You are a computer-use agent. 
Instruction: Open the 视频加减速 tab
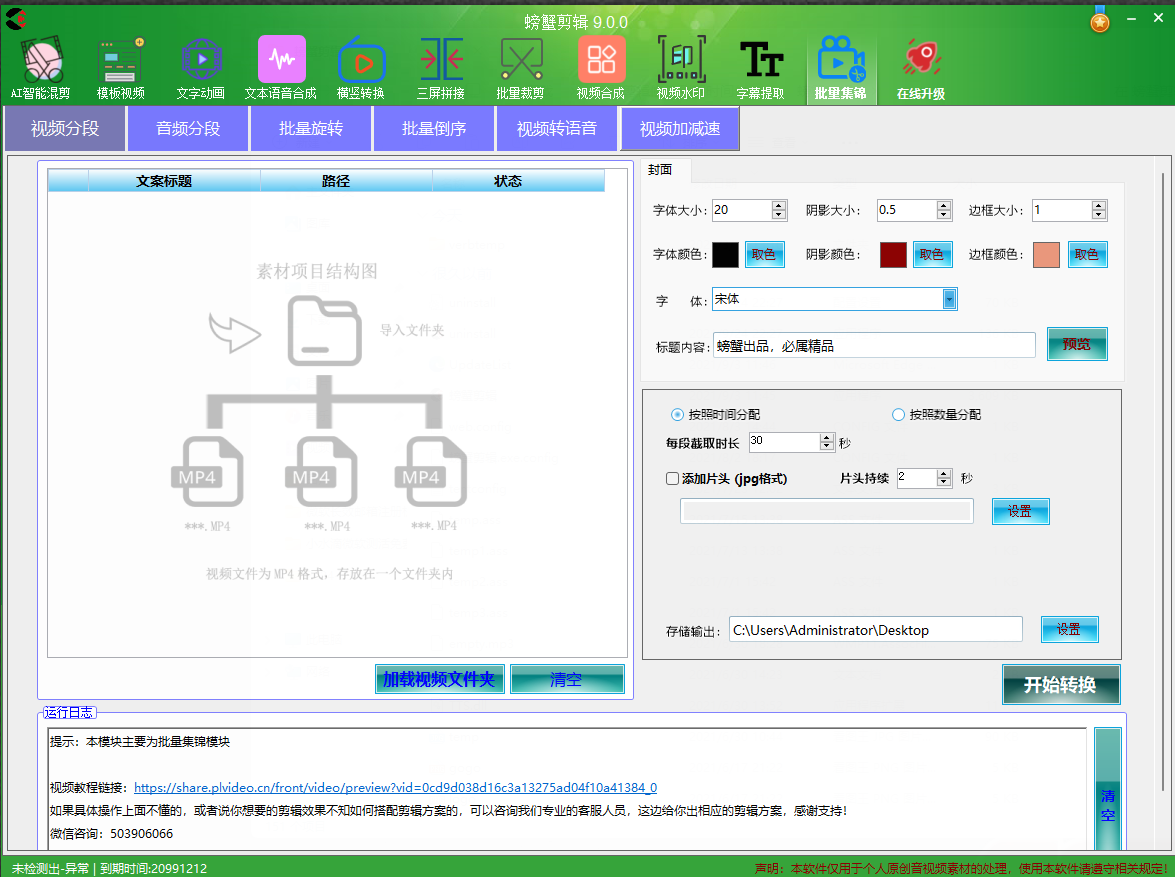[x=680, y=129]
